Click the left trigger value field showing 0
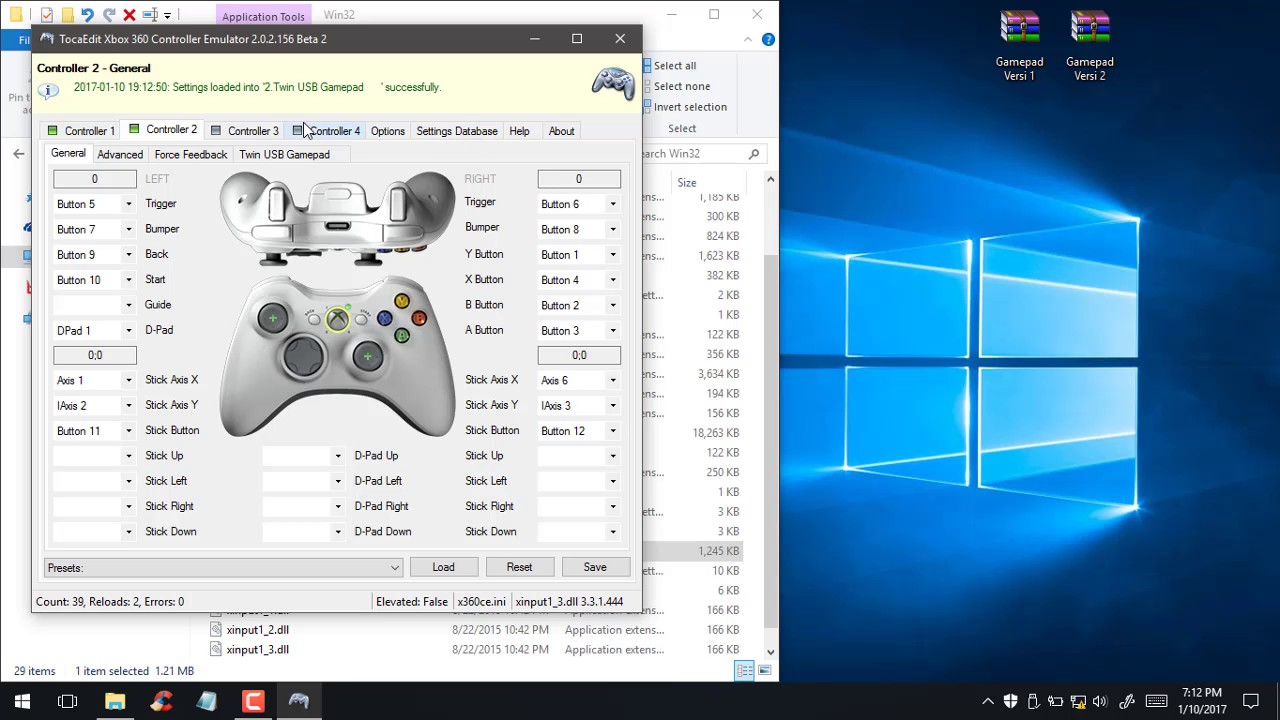The image size is (1280, 720). click(95, 179)
